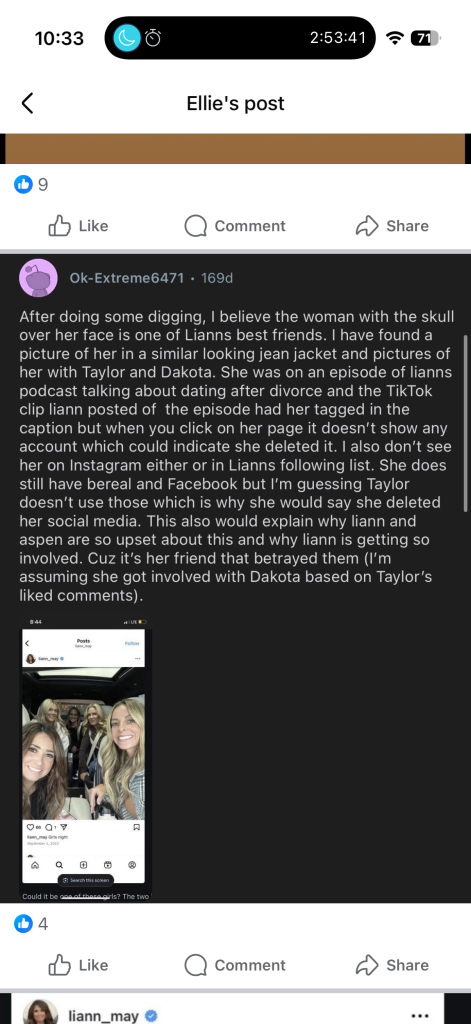The height and width of the screenshot is (1024, 471).
Task: Comment on the second post
Action: (x=235, y=965)
